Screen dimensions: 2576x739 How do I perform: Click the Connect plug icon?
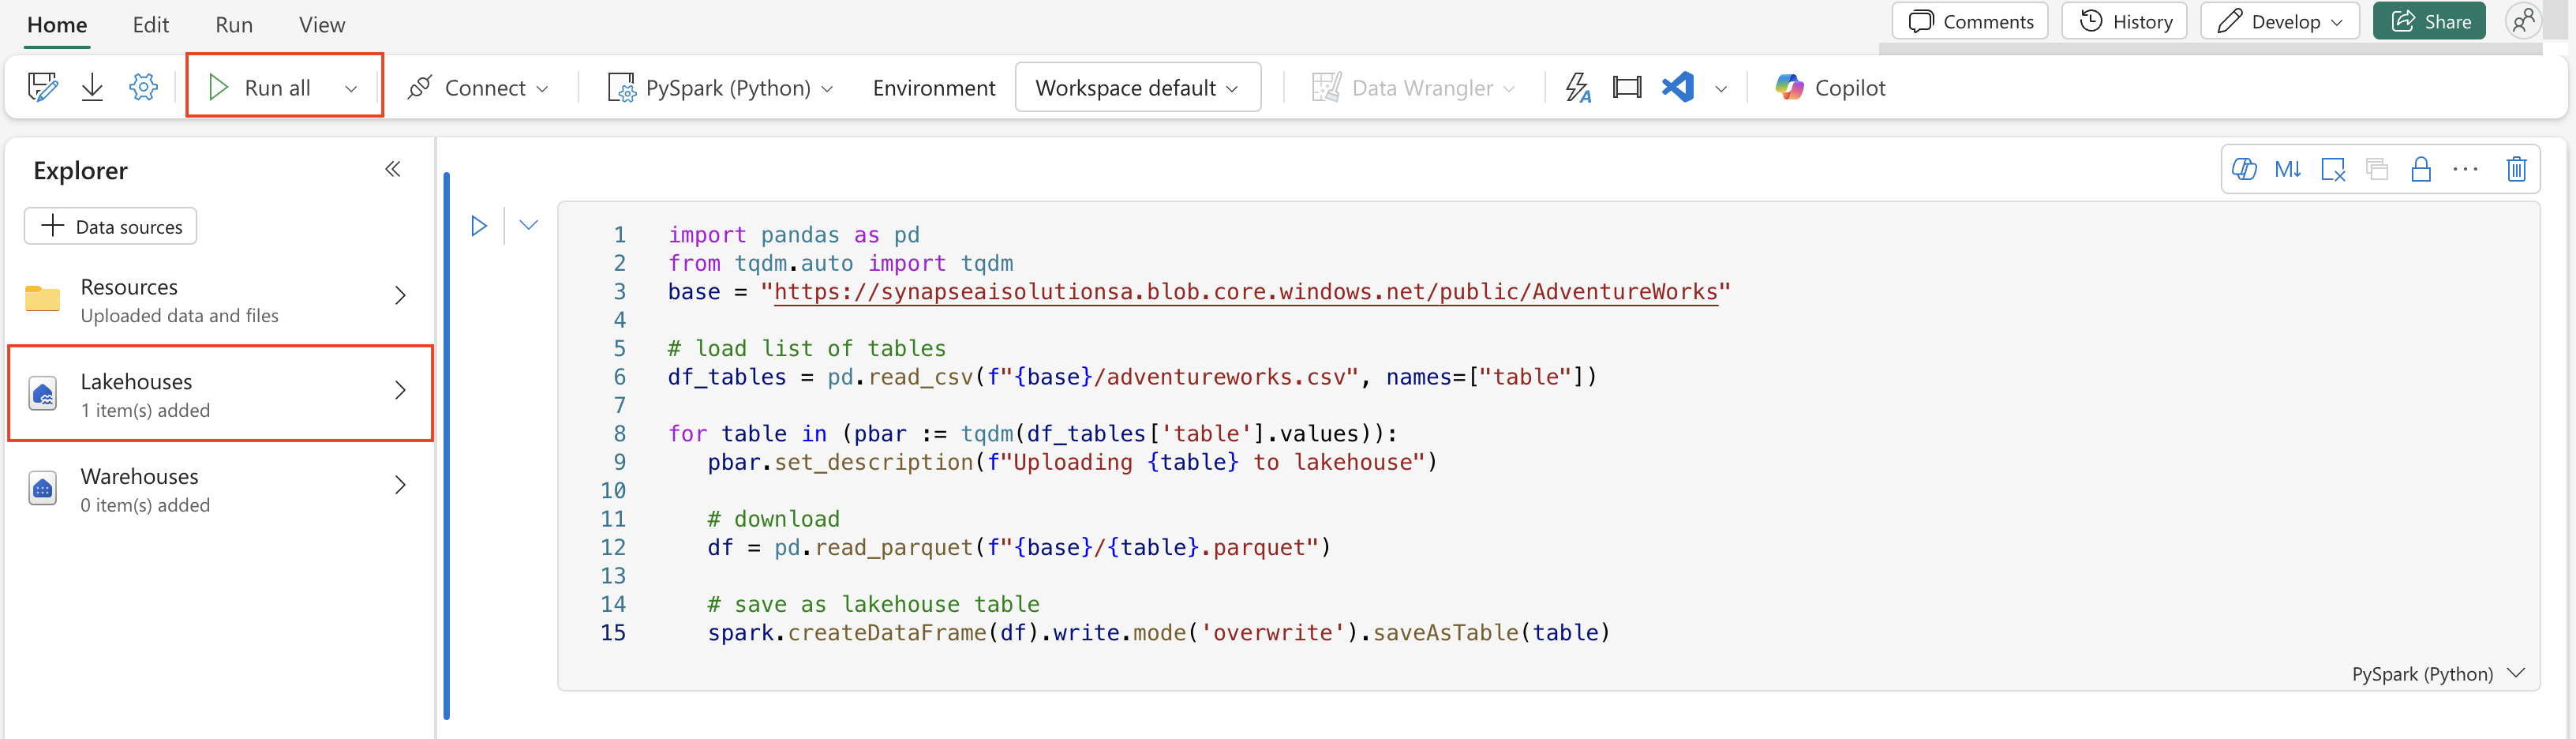point(420,87)
